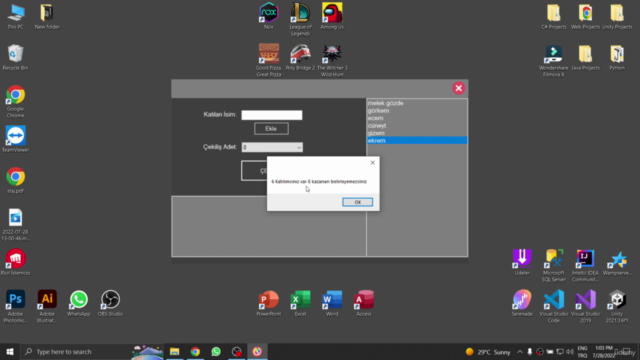
Task: Open the C# Projects folder
Action: (553, 17)
